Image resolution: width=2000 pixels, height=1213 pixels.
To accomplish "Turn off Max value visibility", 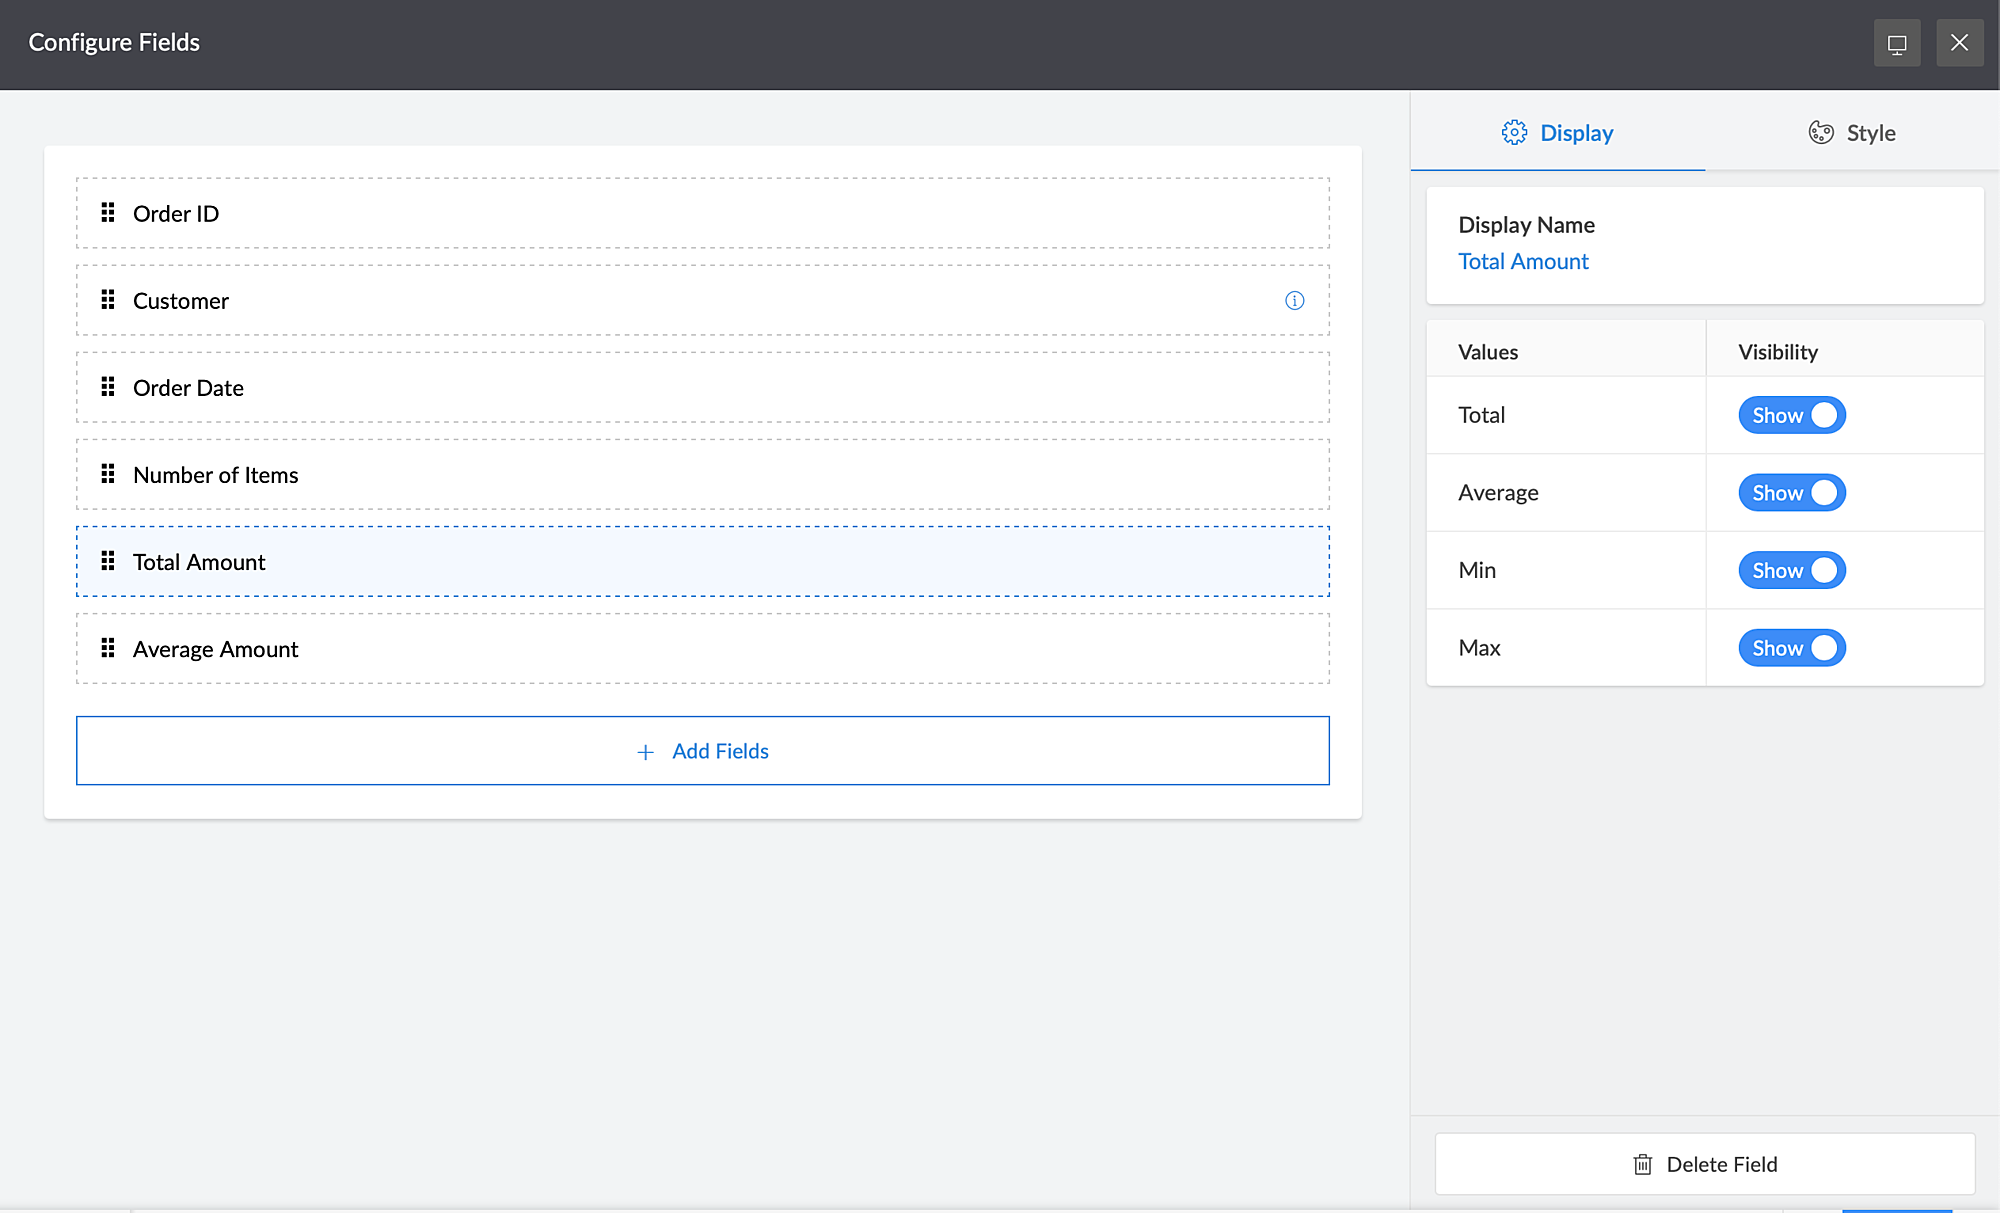I will 1791,648.
